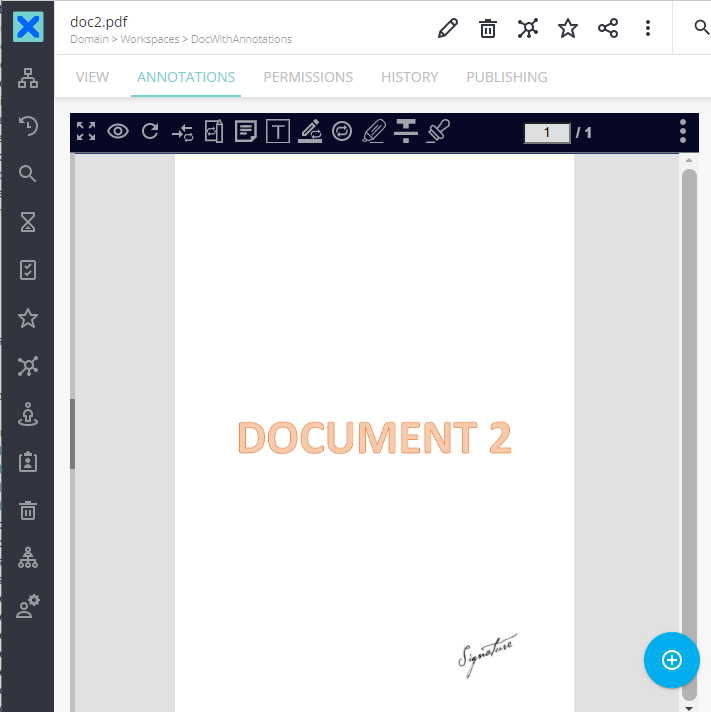Click the left panel resize handle

point(72,434)
